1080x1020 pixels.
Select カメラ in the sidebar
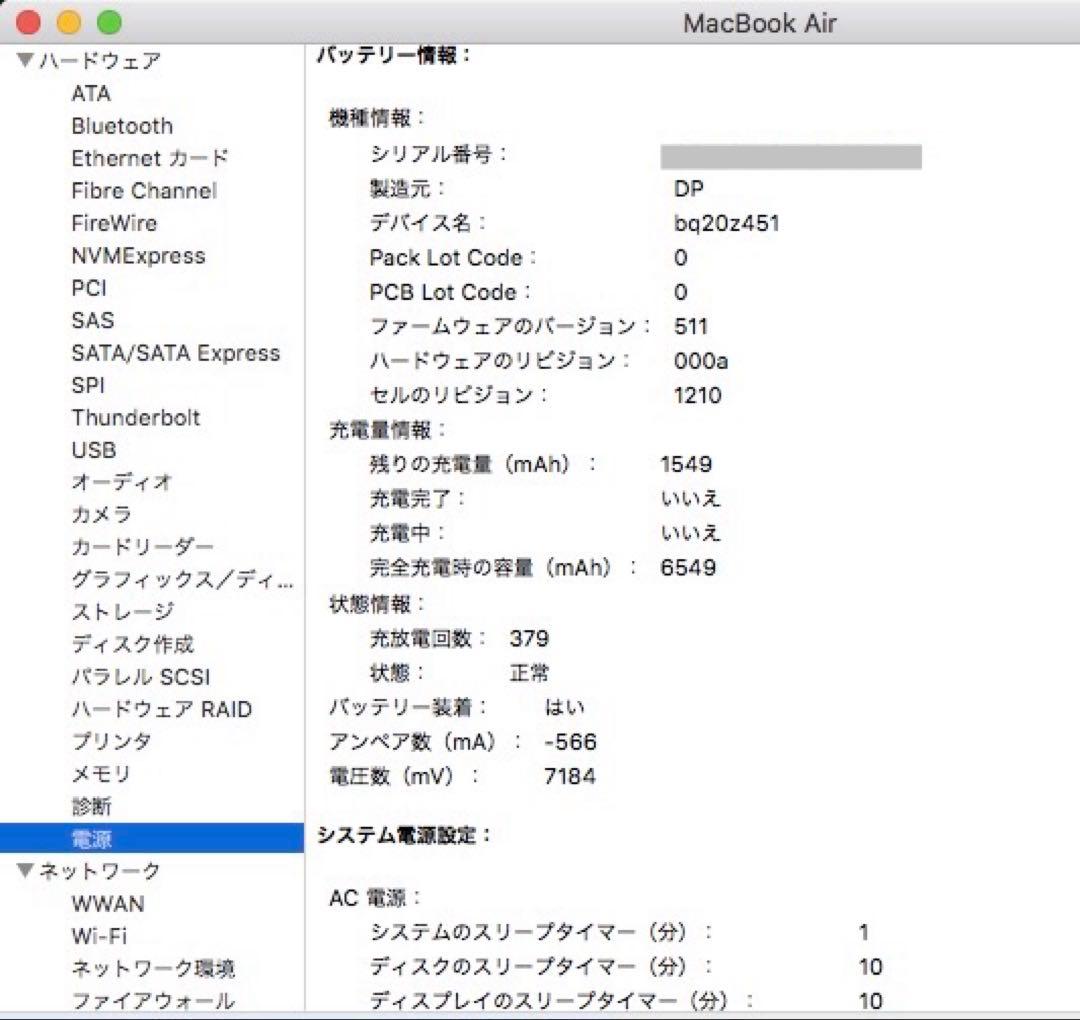101,514
